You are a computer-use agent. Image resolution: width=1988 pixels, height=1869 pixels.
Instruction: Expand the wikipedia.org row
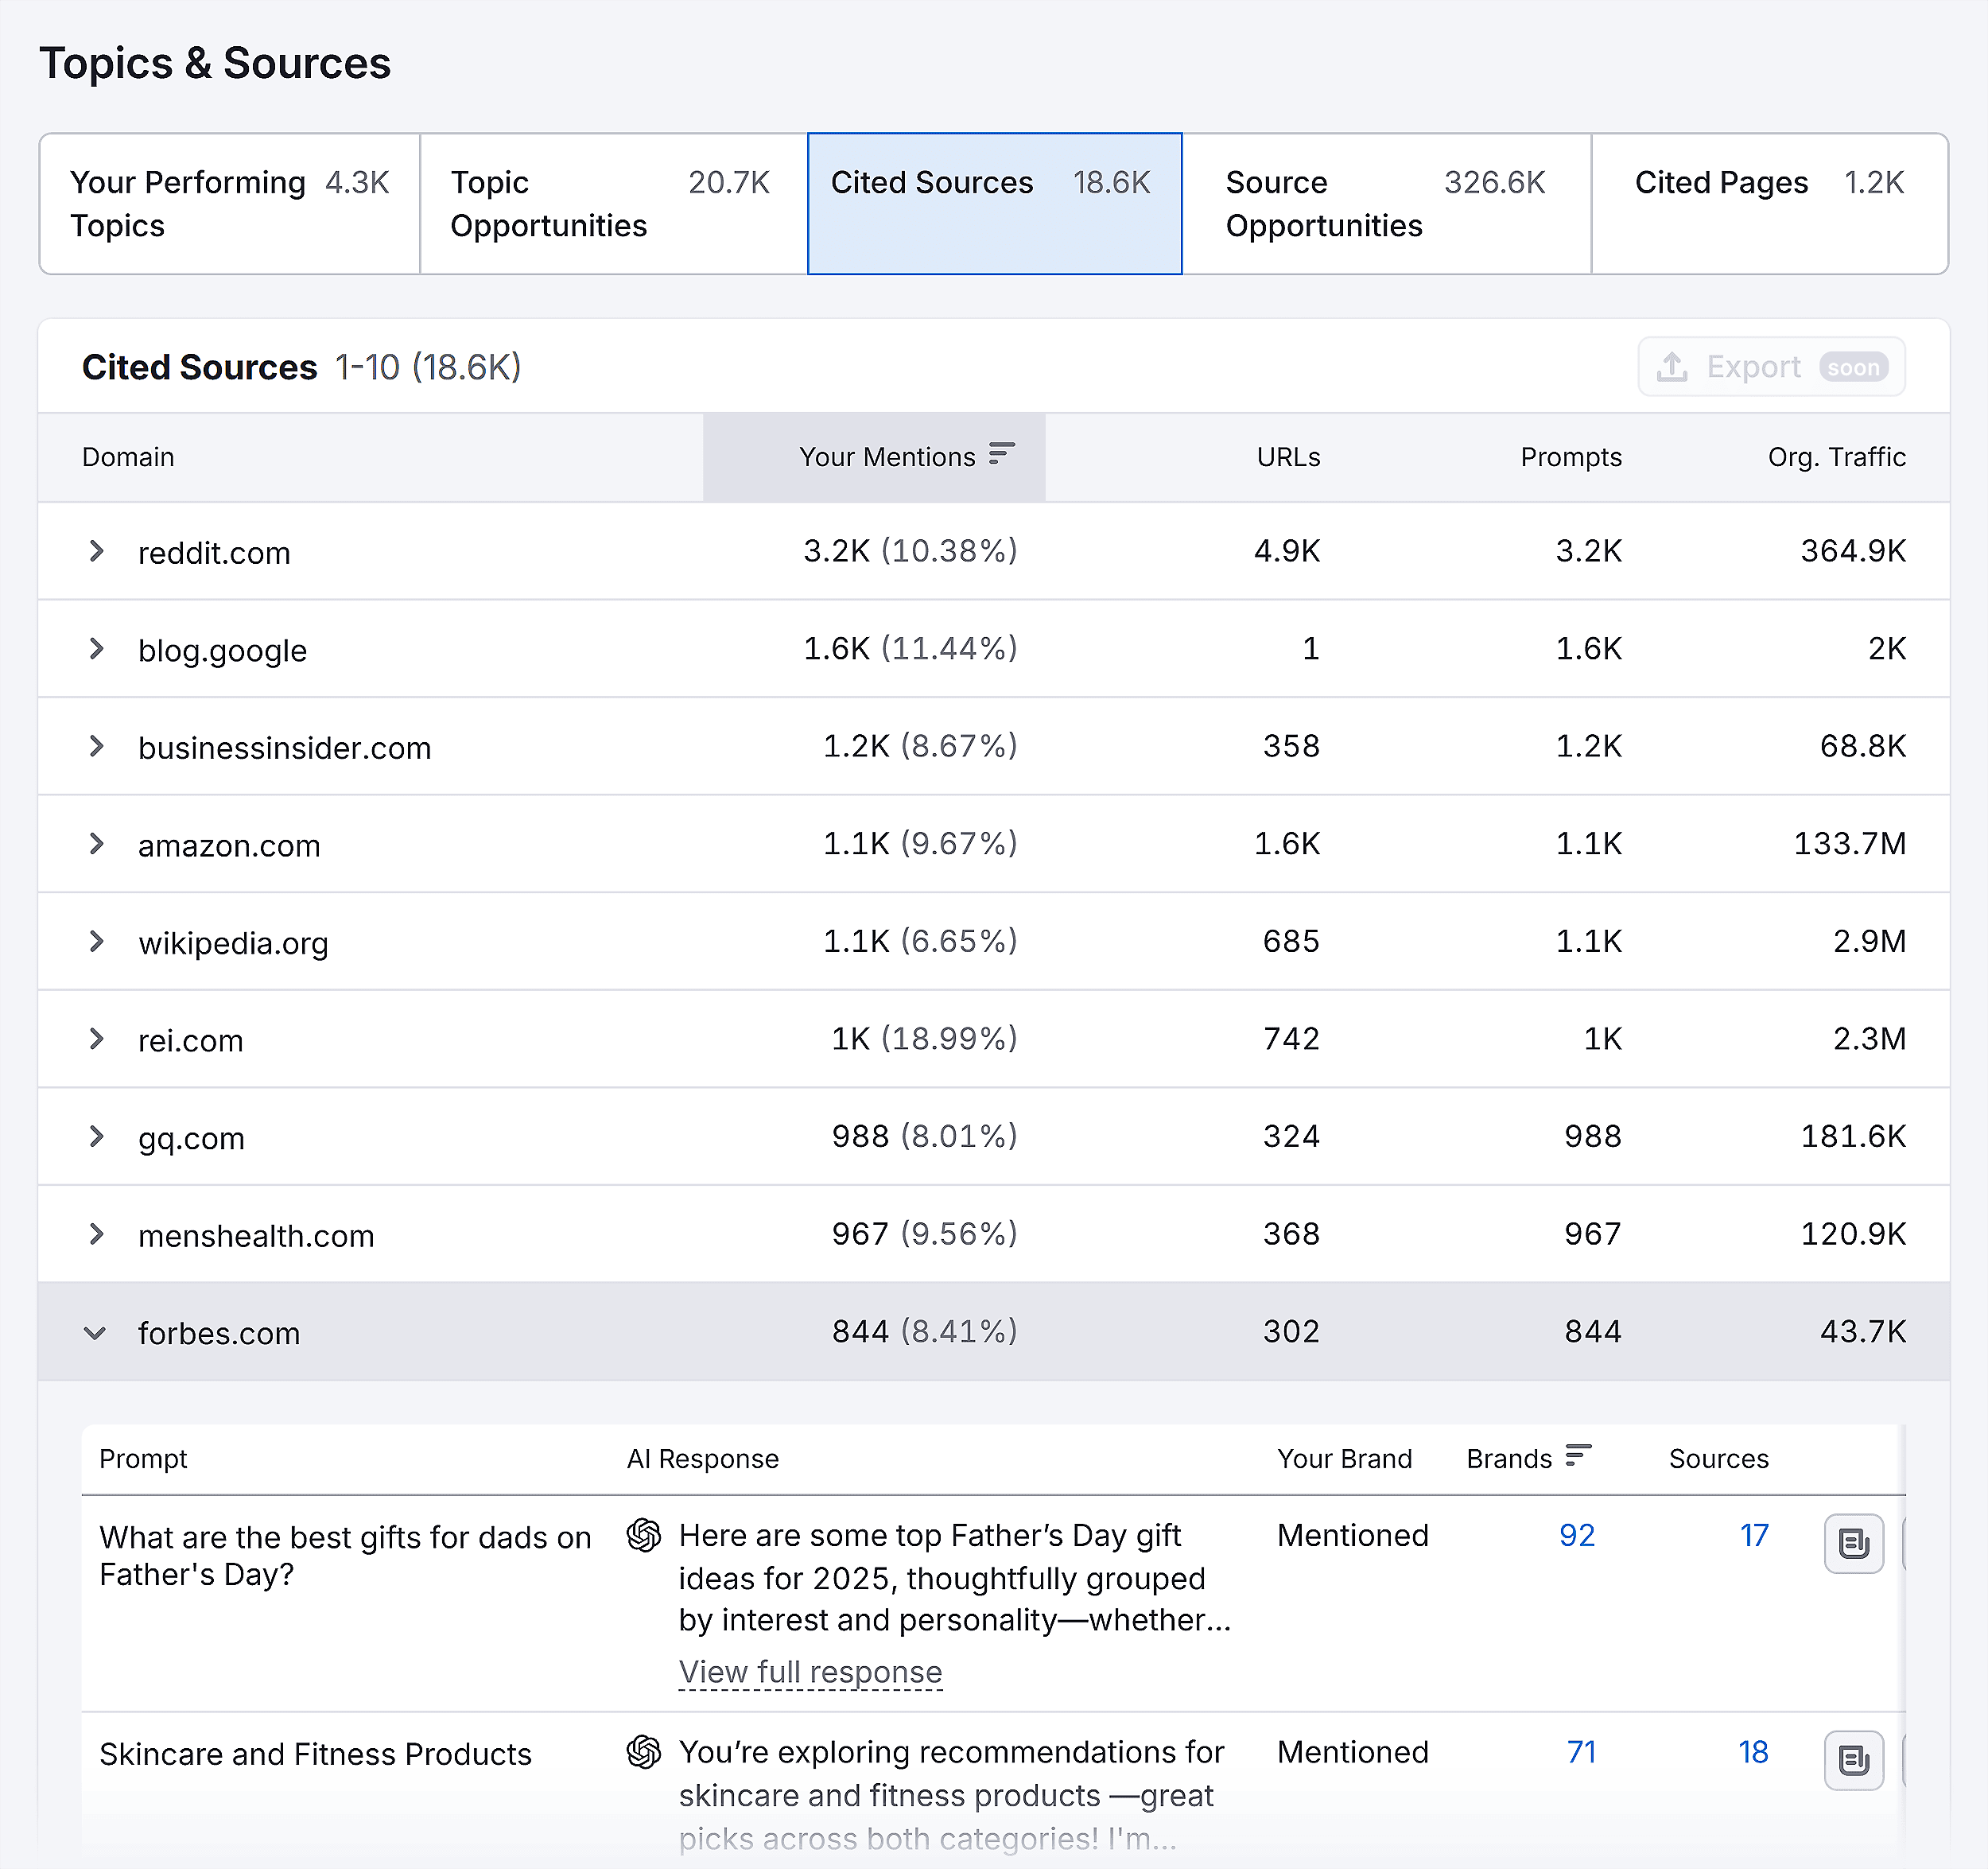click(96, 941)
